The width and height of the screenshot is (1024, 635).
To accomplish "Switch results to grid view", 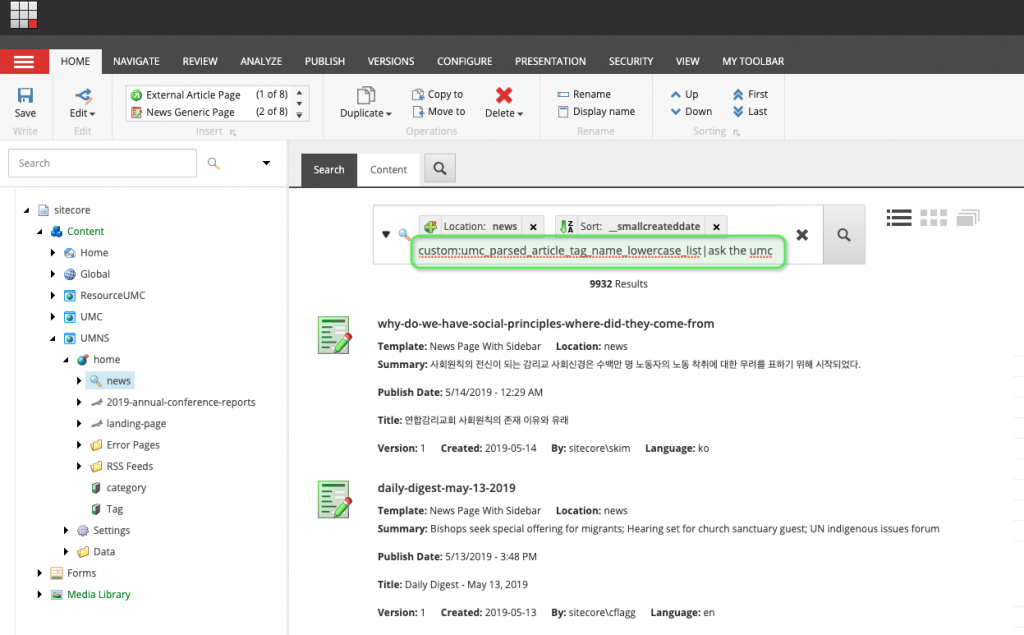I will pos(933,218).
